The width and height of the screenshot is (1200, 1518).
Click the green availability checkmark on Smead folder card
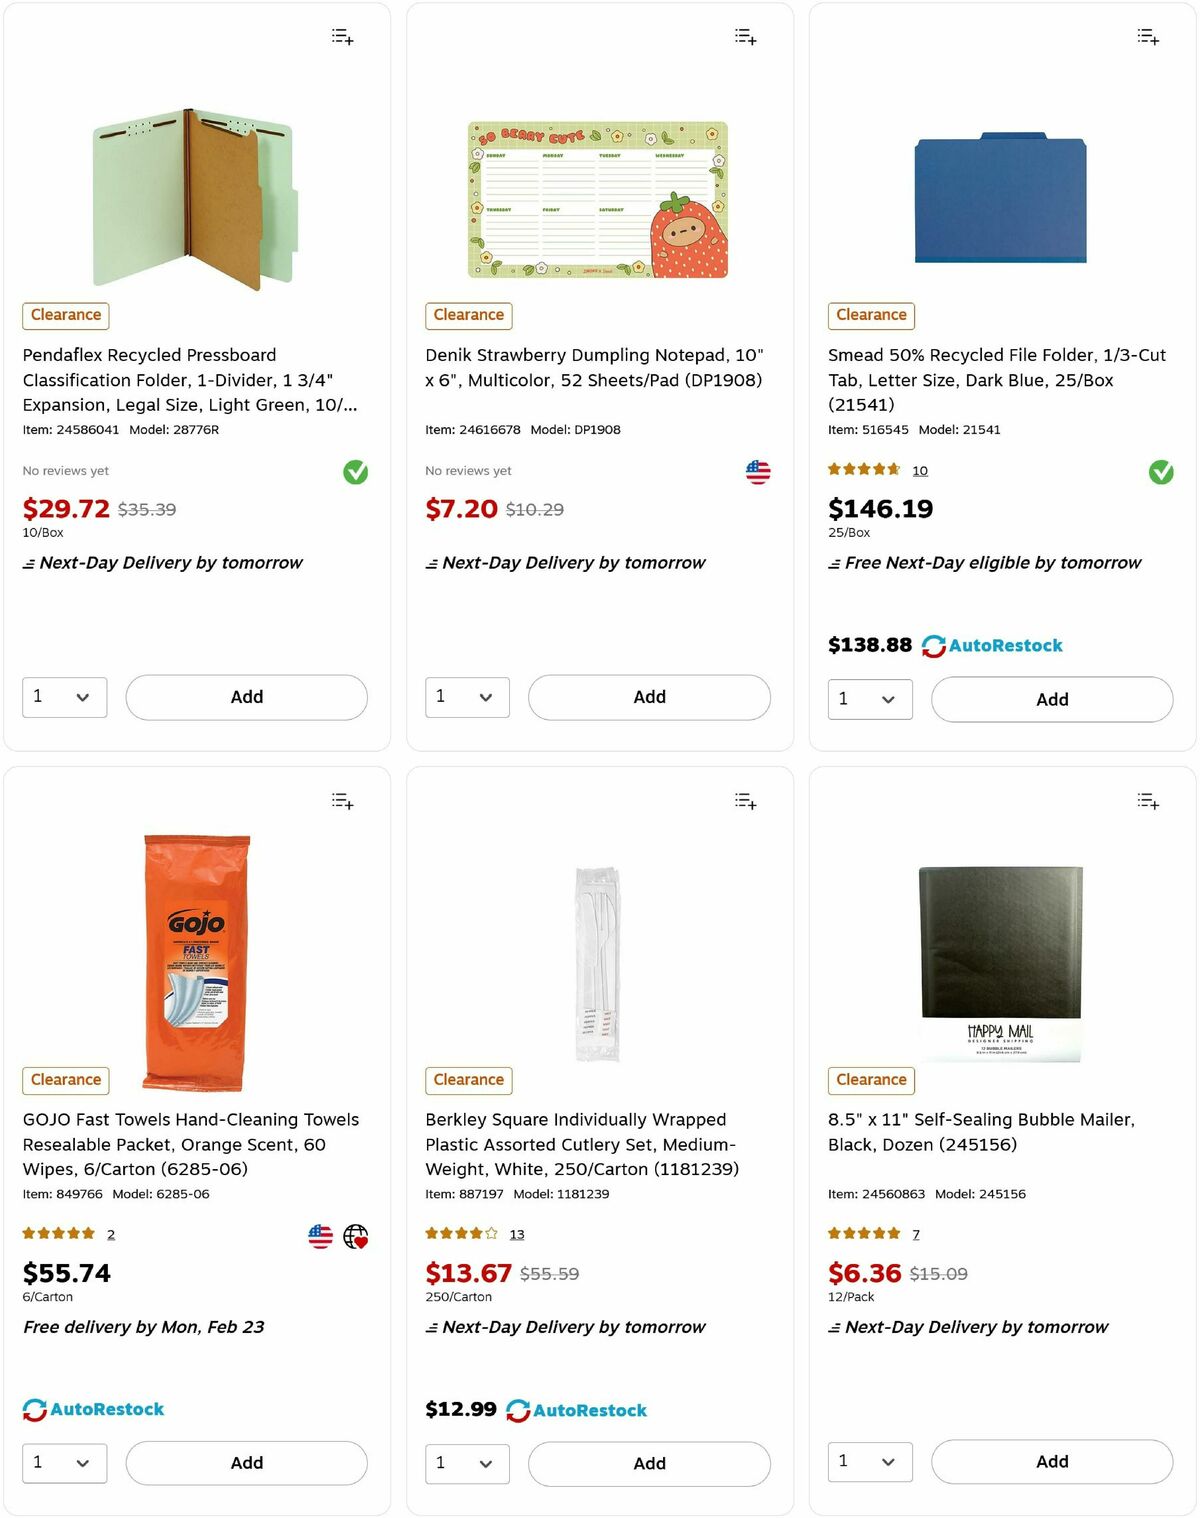tap(1160, 472)
